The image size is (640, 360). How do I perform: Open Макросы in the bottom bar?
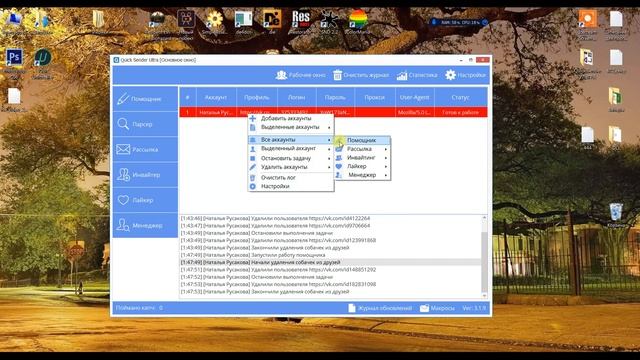pos(437,308)
